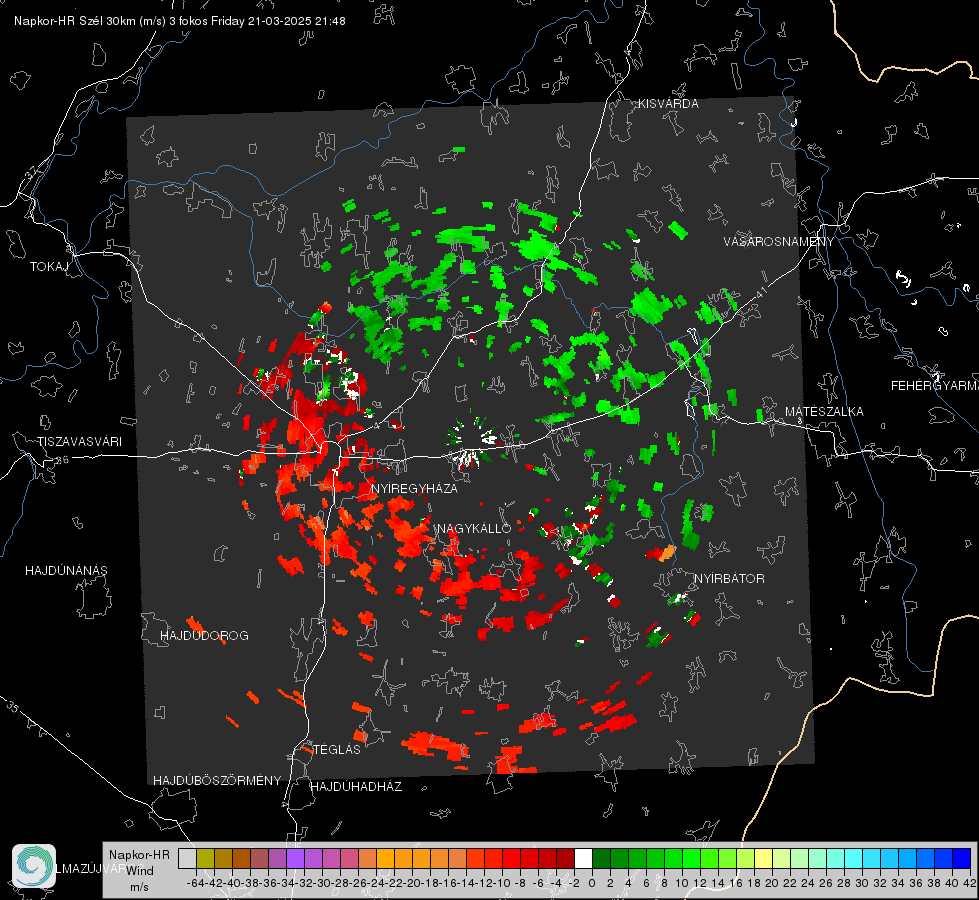Click the road number 35 label
Image resolution: width=979 pixels, height=900 pixels.
[13, 708]
